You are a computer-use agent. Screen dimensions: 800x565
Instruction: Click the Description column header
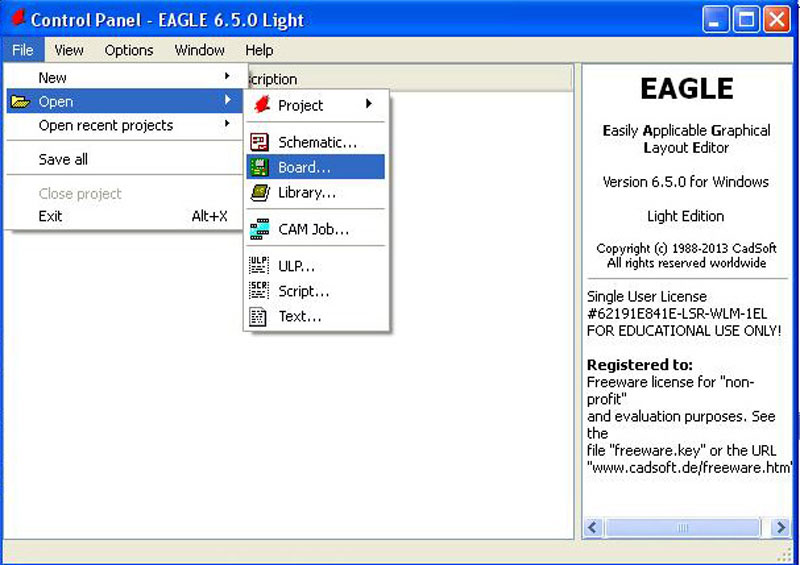[410, 79]
